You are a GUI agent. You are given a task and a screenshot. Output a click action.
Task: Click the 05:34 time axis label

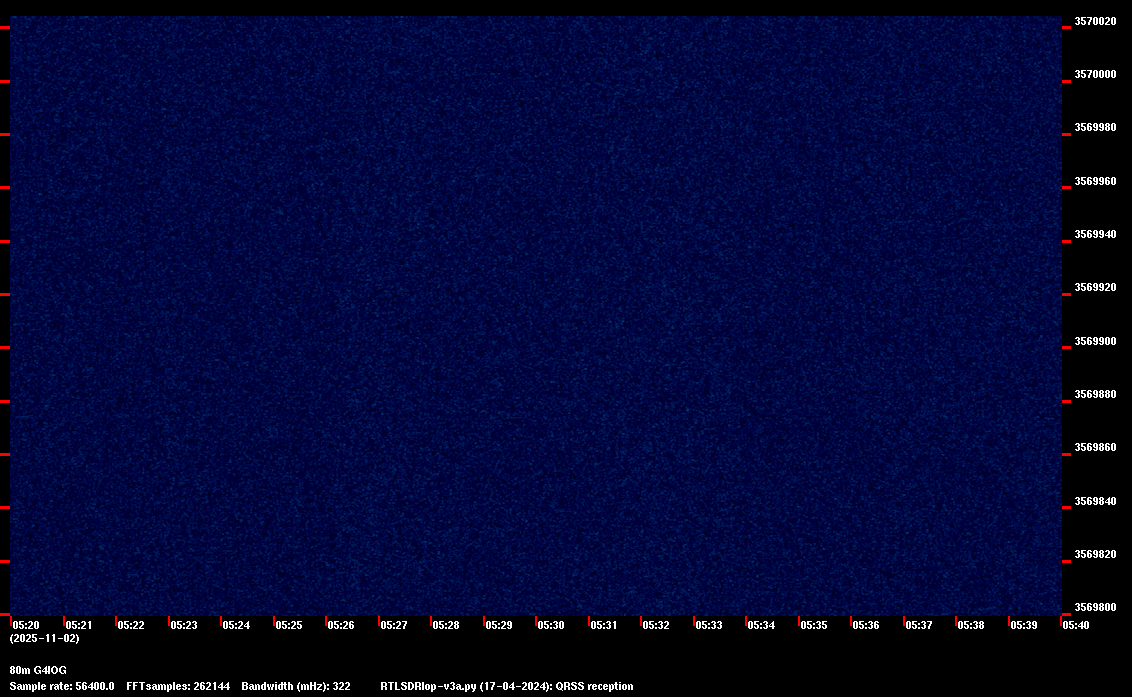coord(761,625)
